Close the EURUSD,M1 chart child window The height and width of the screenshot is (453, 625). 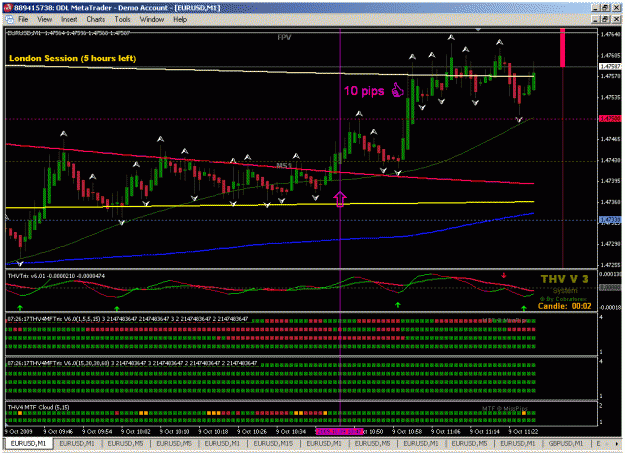click(x=616, y=19)
